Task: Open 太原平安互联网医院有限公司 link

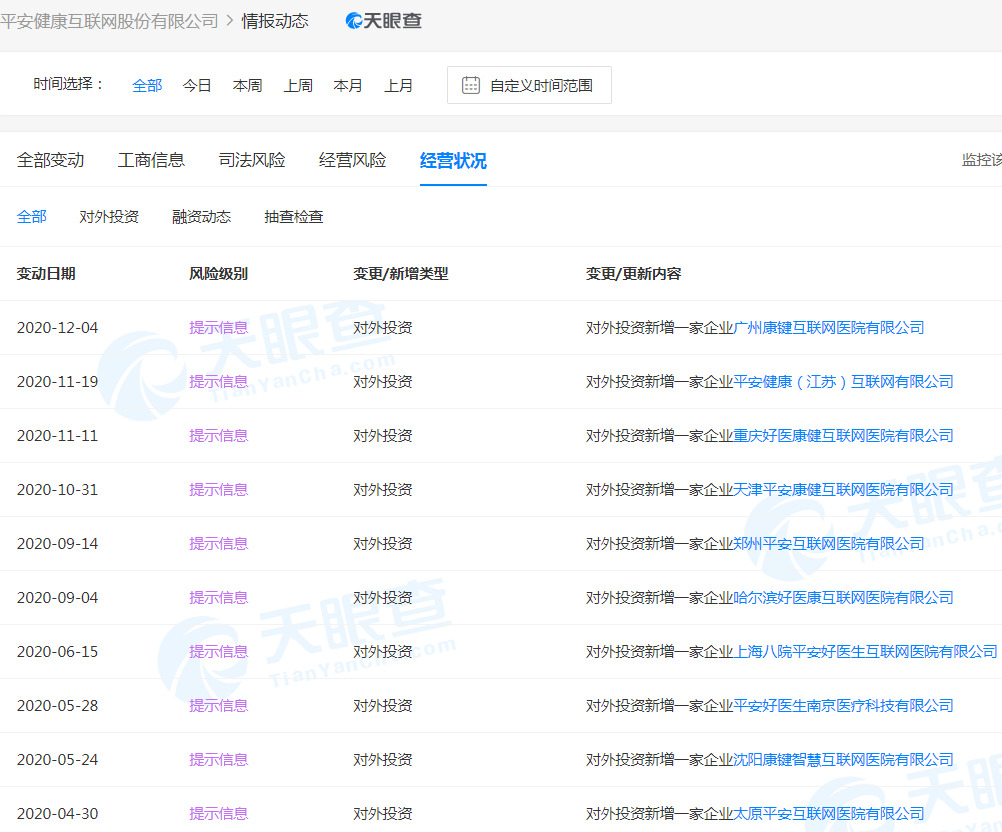Action: point(828,813)
